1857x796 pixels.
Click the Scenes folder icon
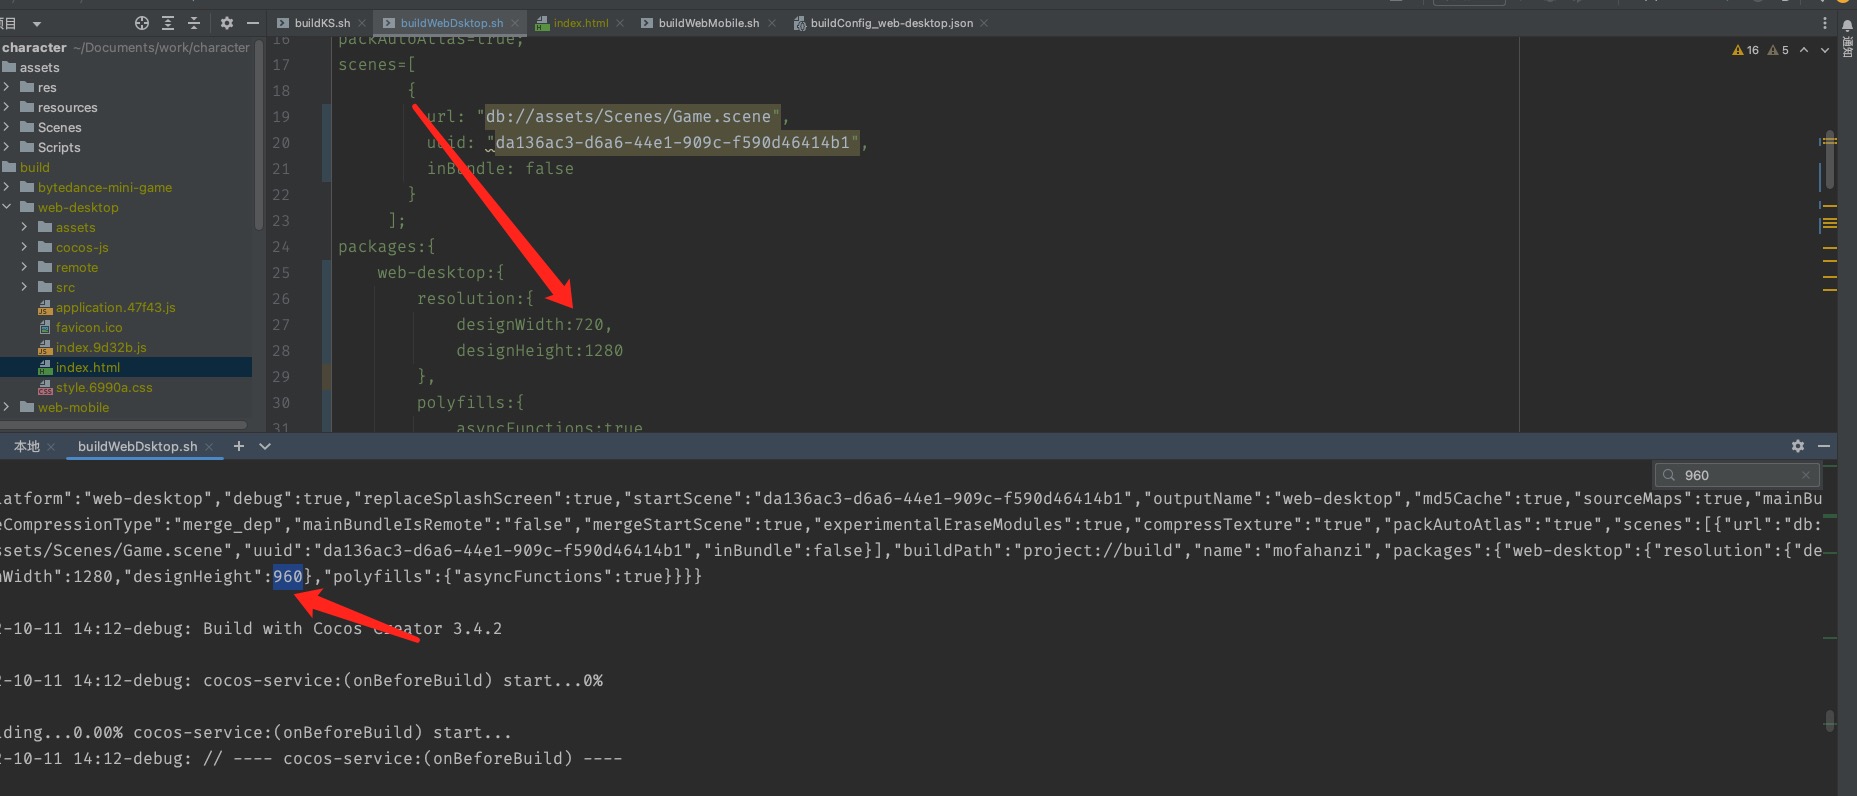click(x=27, y=127)
